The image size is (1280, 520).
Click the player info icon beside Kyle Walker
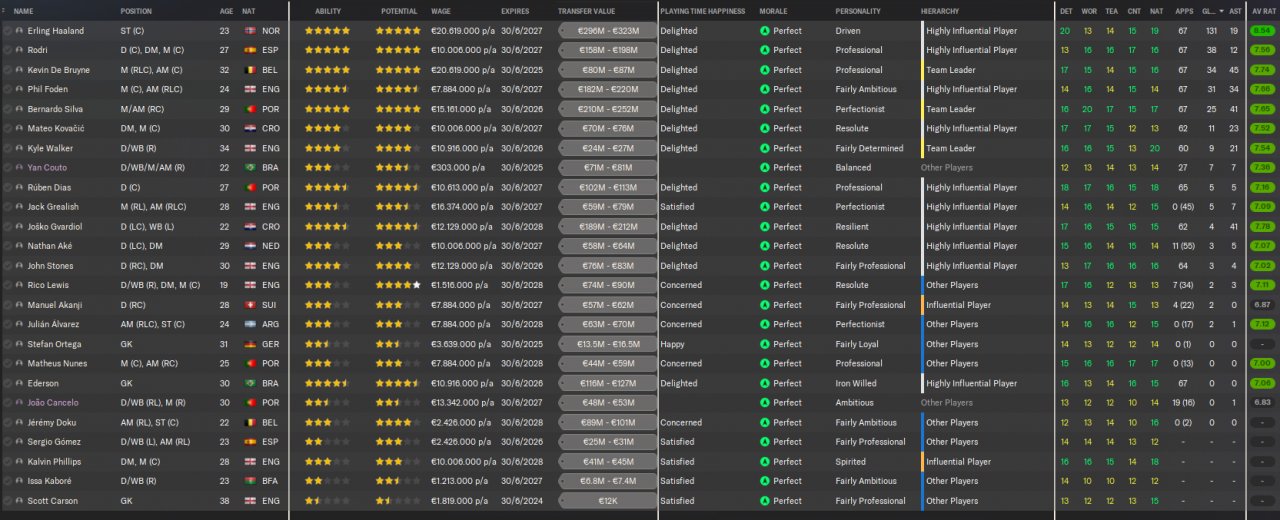point(19,148)
